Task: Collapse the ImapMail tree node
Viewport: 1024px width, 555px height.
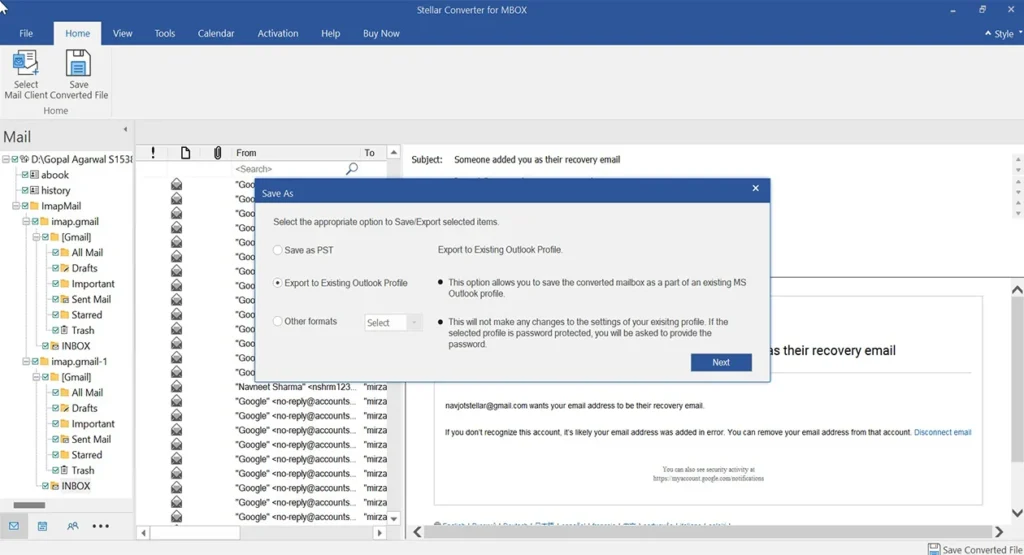Action: click(16, 206)
